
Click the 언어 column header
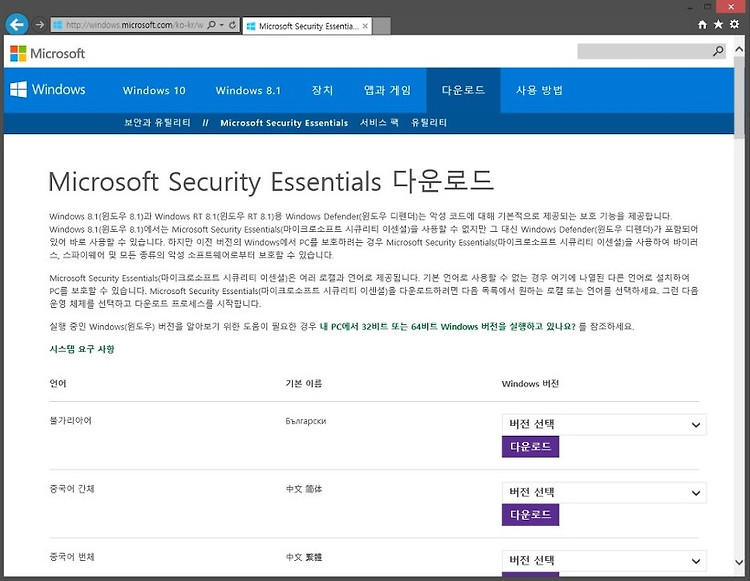(58, 384)
